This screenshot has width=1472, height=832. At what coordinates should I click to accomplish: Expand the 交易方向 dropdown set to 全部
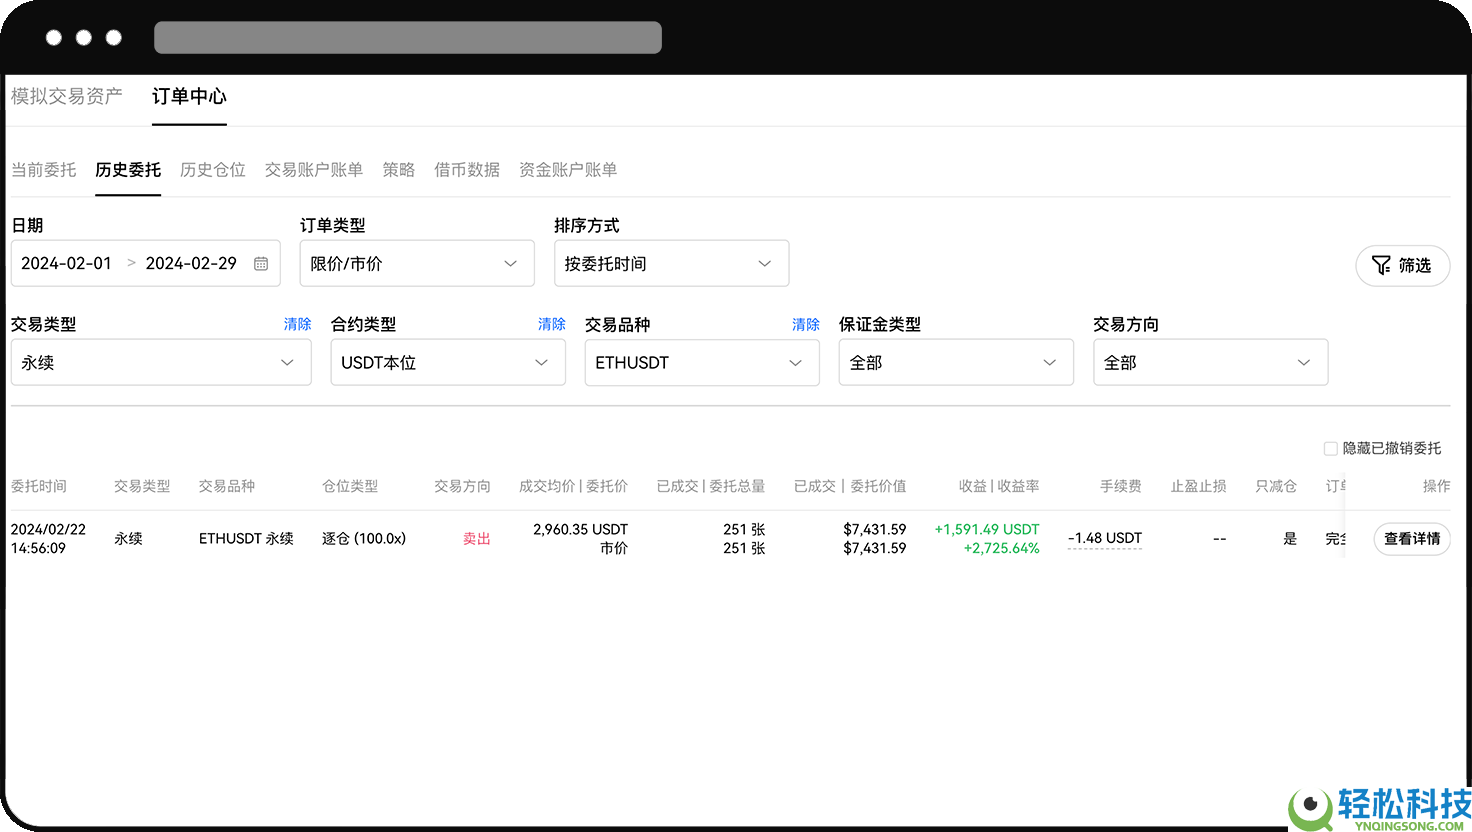(1210, 362)
